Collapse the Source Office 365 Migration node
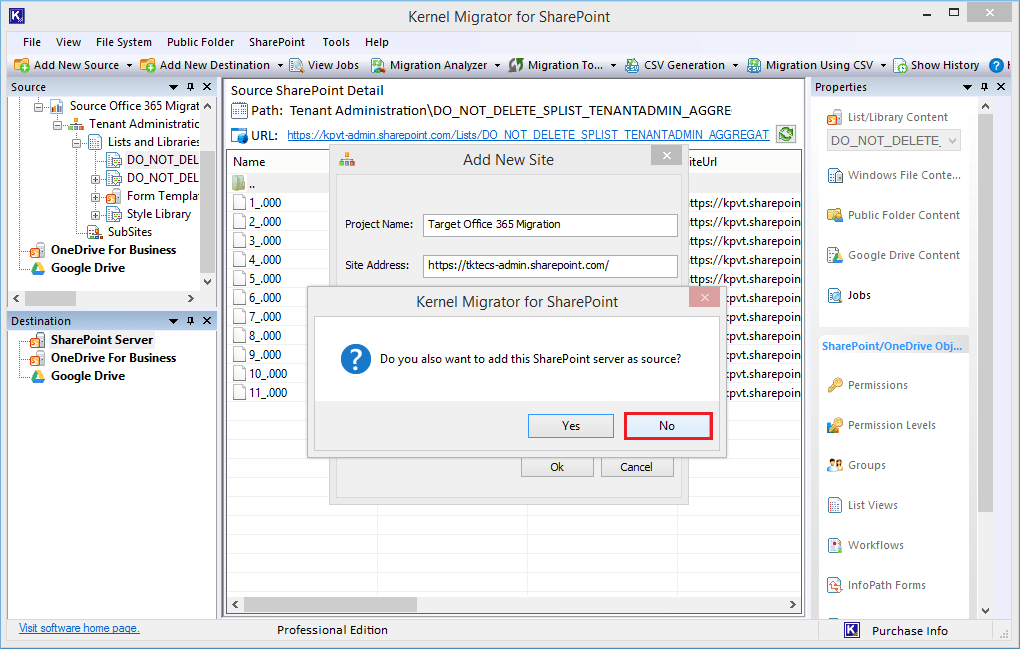 click(38, 106)
